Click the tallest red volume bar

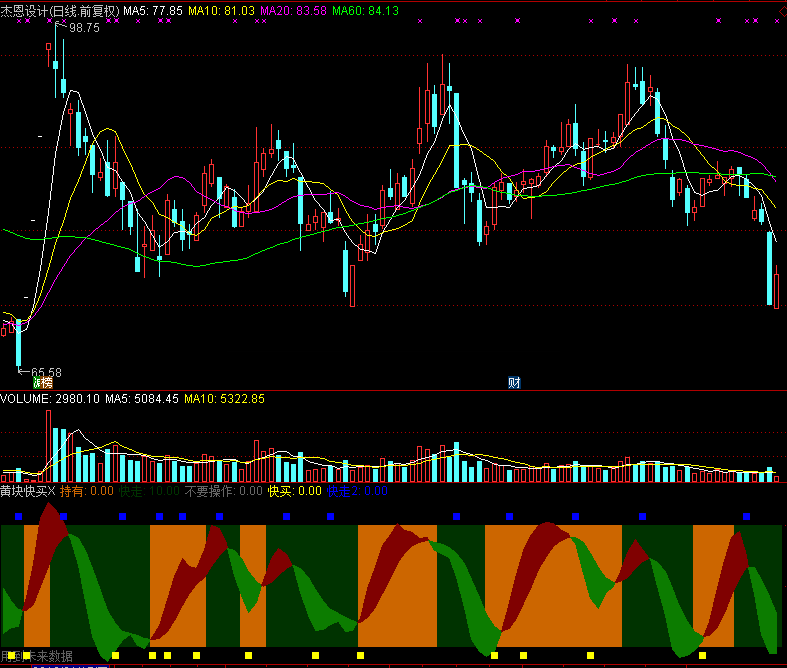click(x=49, y=446)
